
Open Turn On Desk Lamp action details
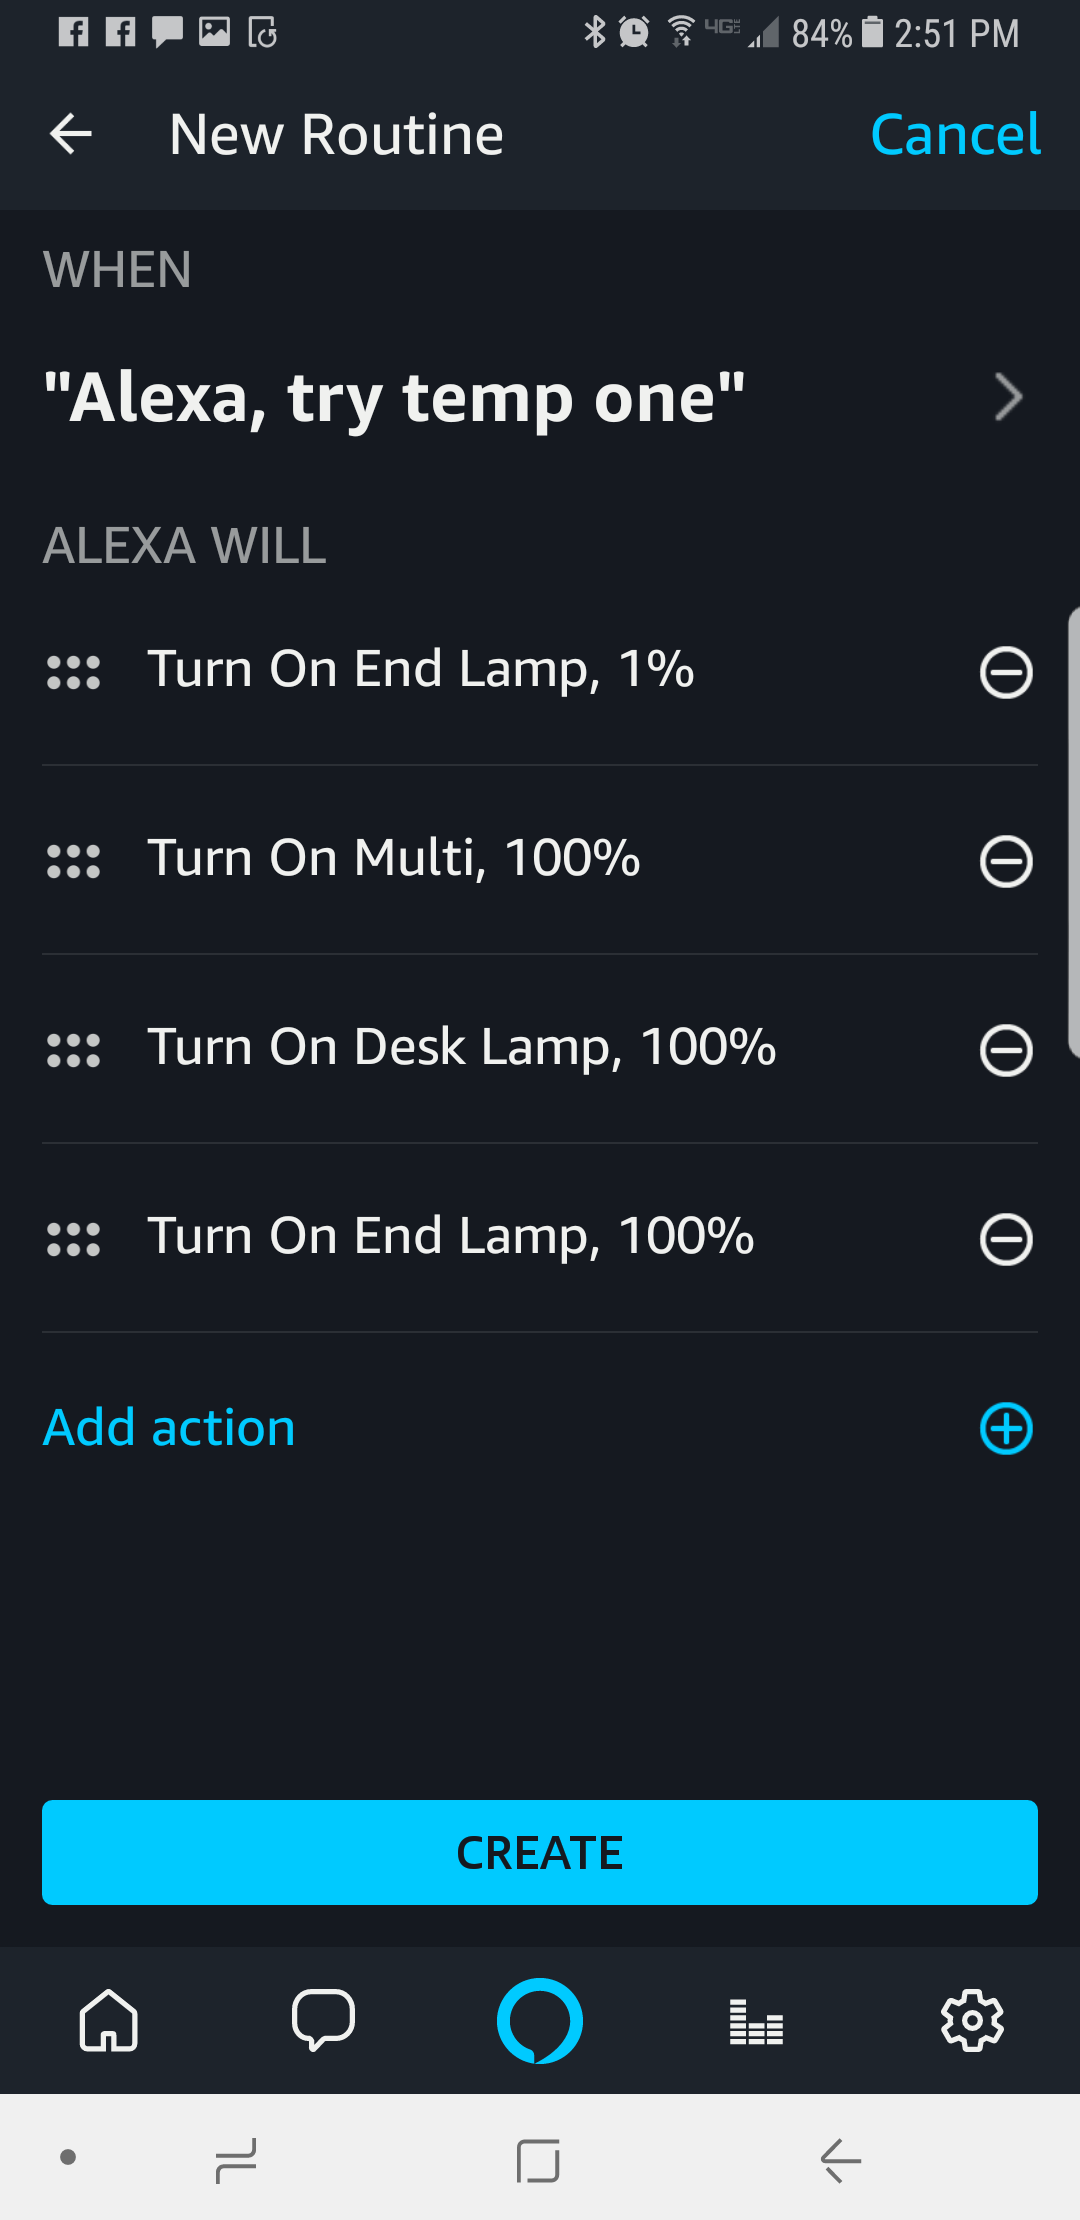[461, 1048]
